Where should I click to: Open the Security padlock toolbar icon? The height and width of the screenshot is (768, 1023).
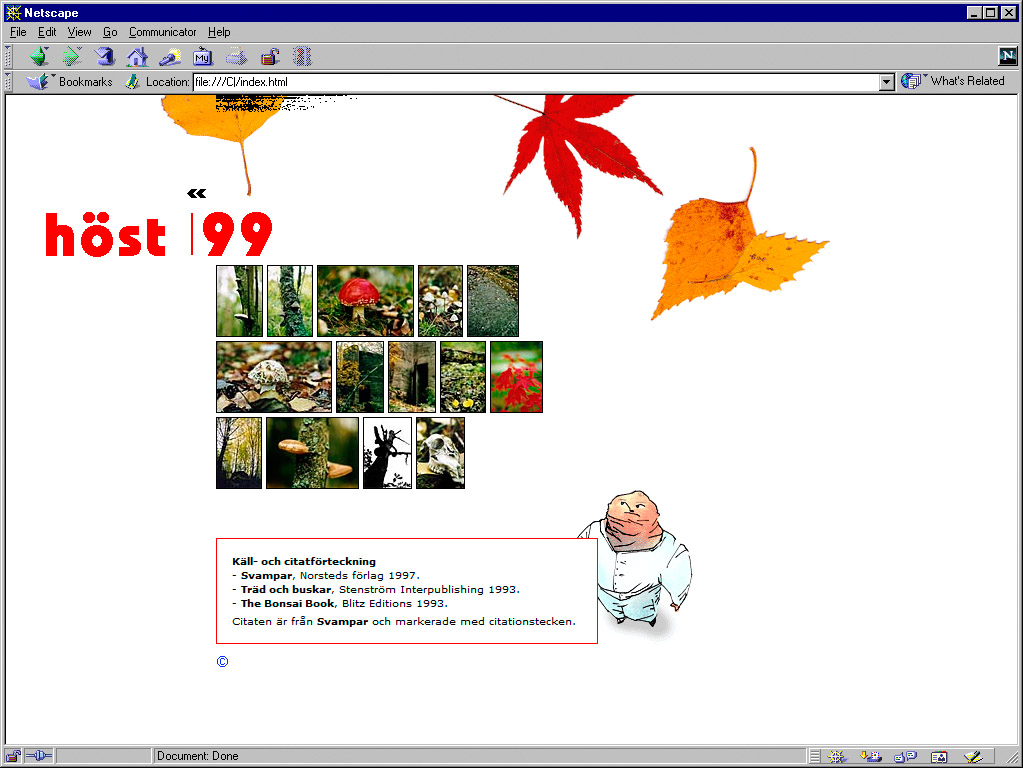pyautogui.click(x=269, y=57)
